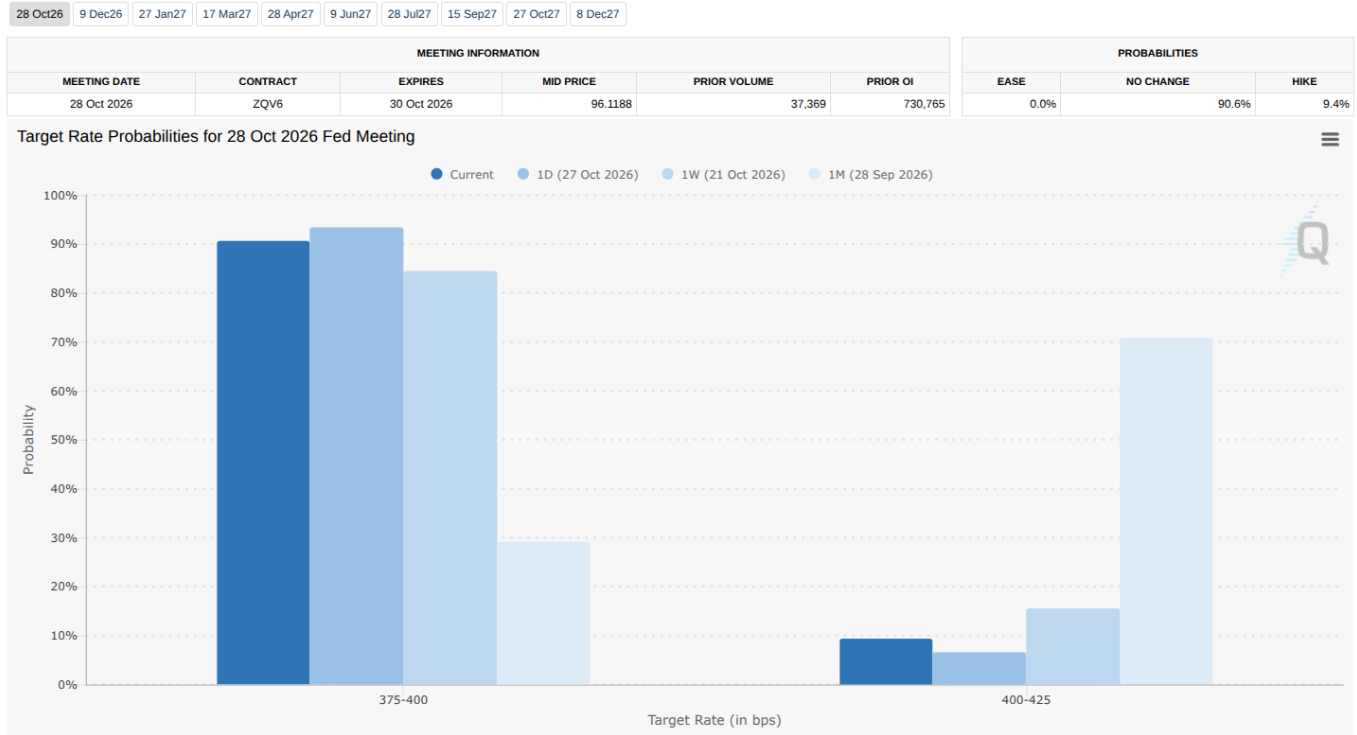1357x735 pixels.
Task: View the 28 Jul27 meeting tab
Action: click(x=410, y=14)
